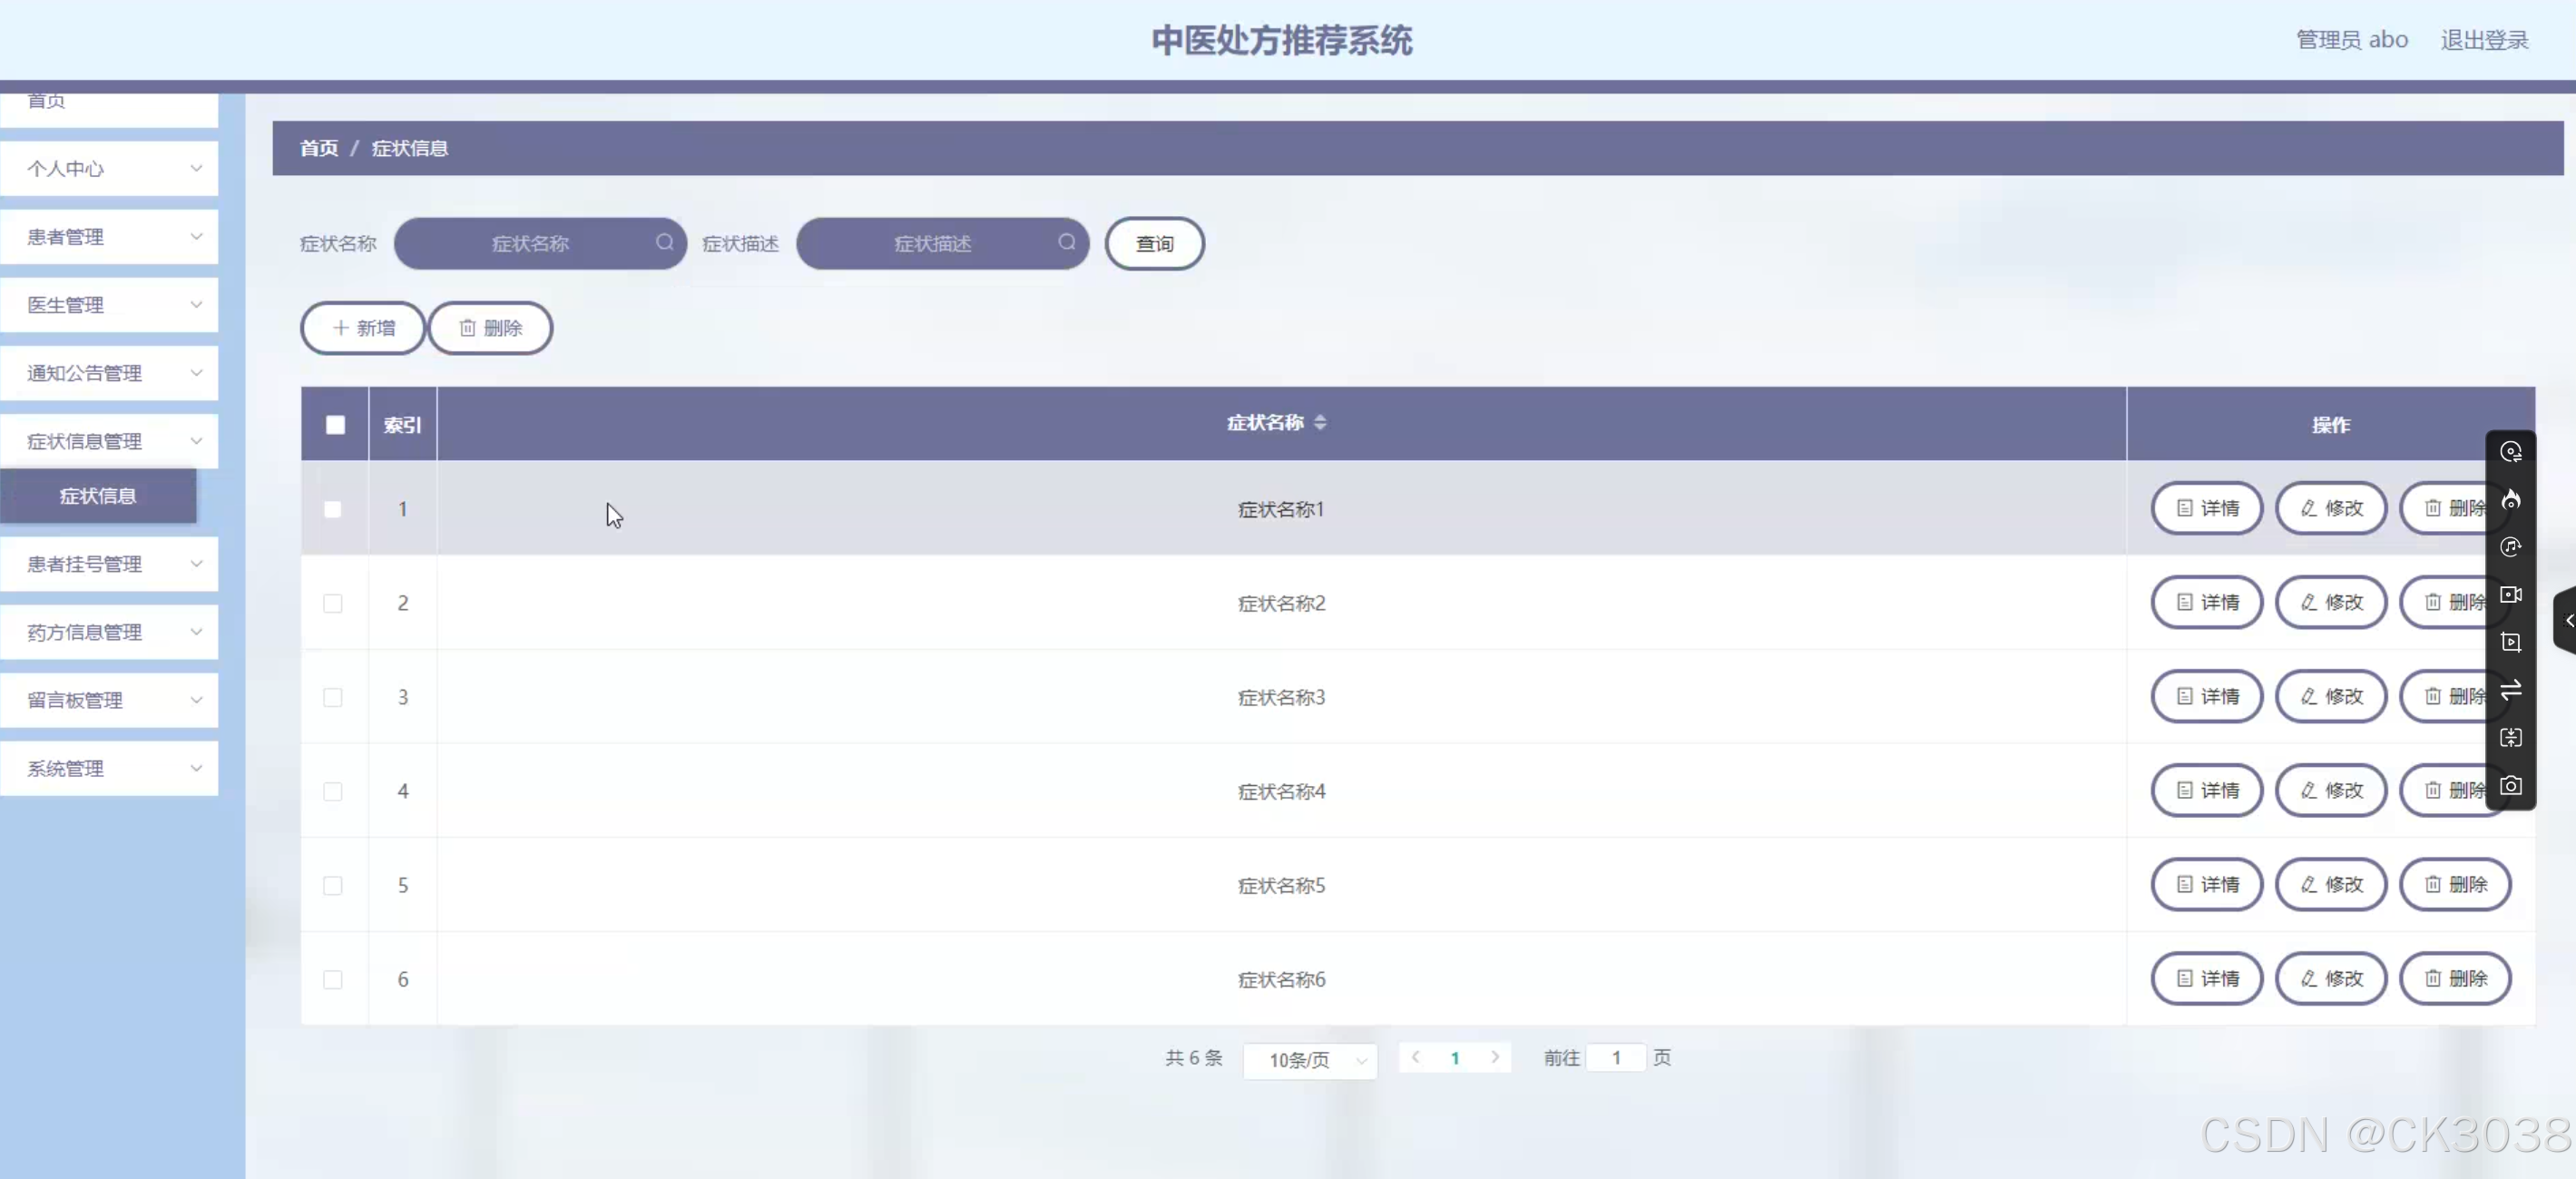Viewport: 2576px width, 1179px height.
Task: Click the 退出登录 link
Action: tap(2483, 40)
